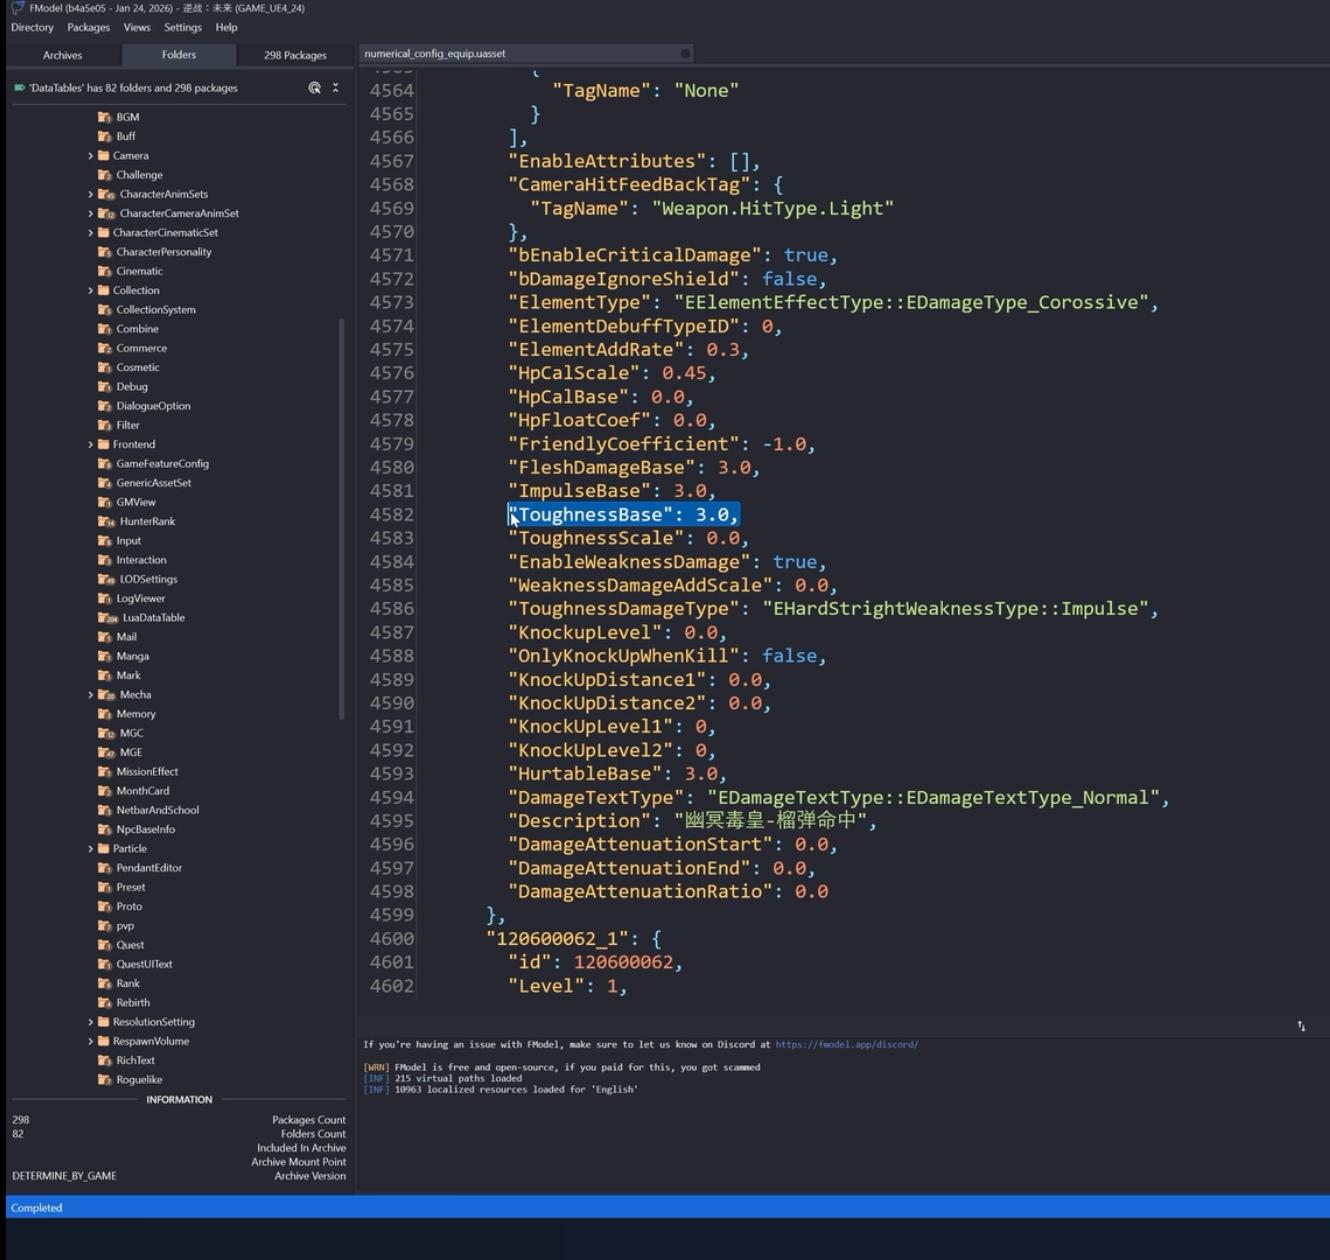
Task: Switch to the Archives tab
Action: (62, 55)
